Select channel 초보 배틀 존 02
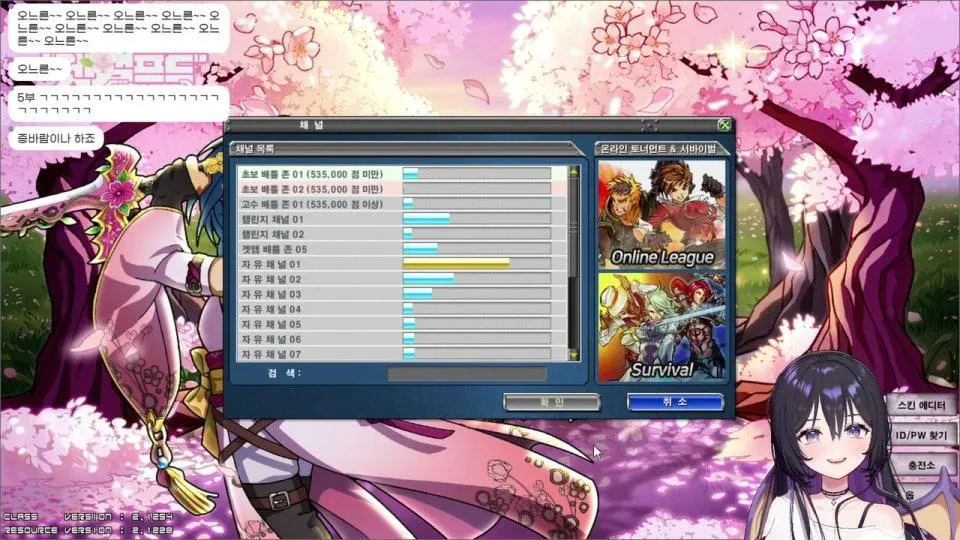Viewport: 960px width, 540px height. point(402,189)
